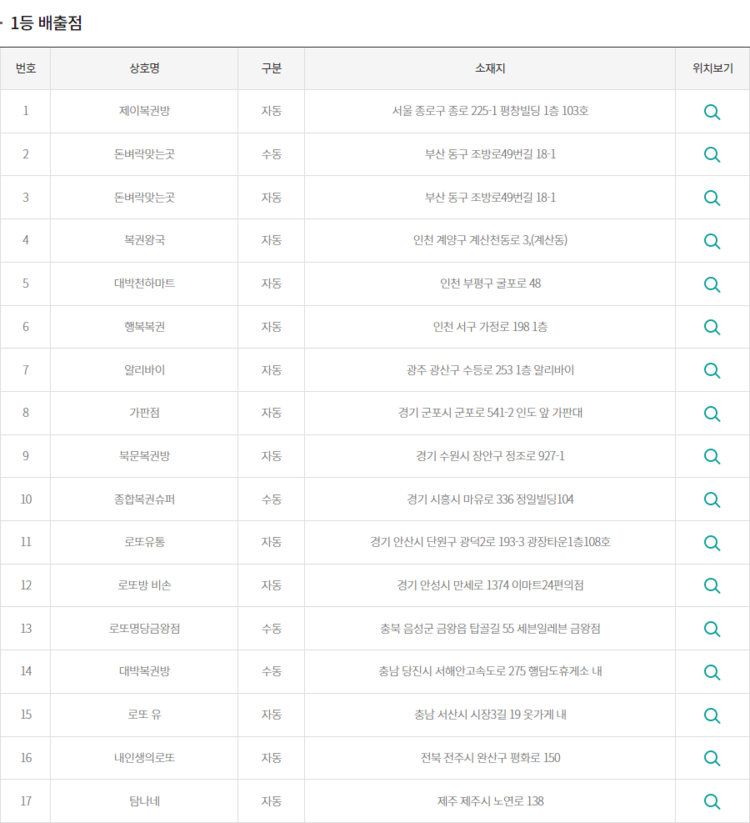The height and width of the screenshot is (823, 750).
Task: Click magnifier icon for 행복복권
Action: pyautogui.click(x=712, y=328)
